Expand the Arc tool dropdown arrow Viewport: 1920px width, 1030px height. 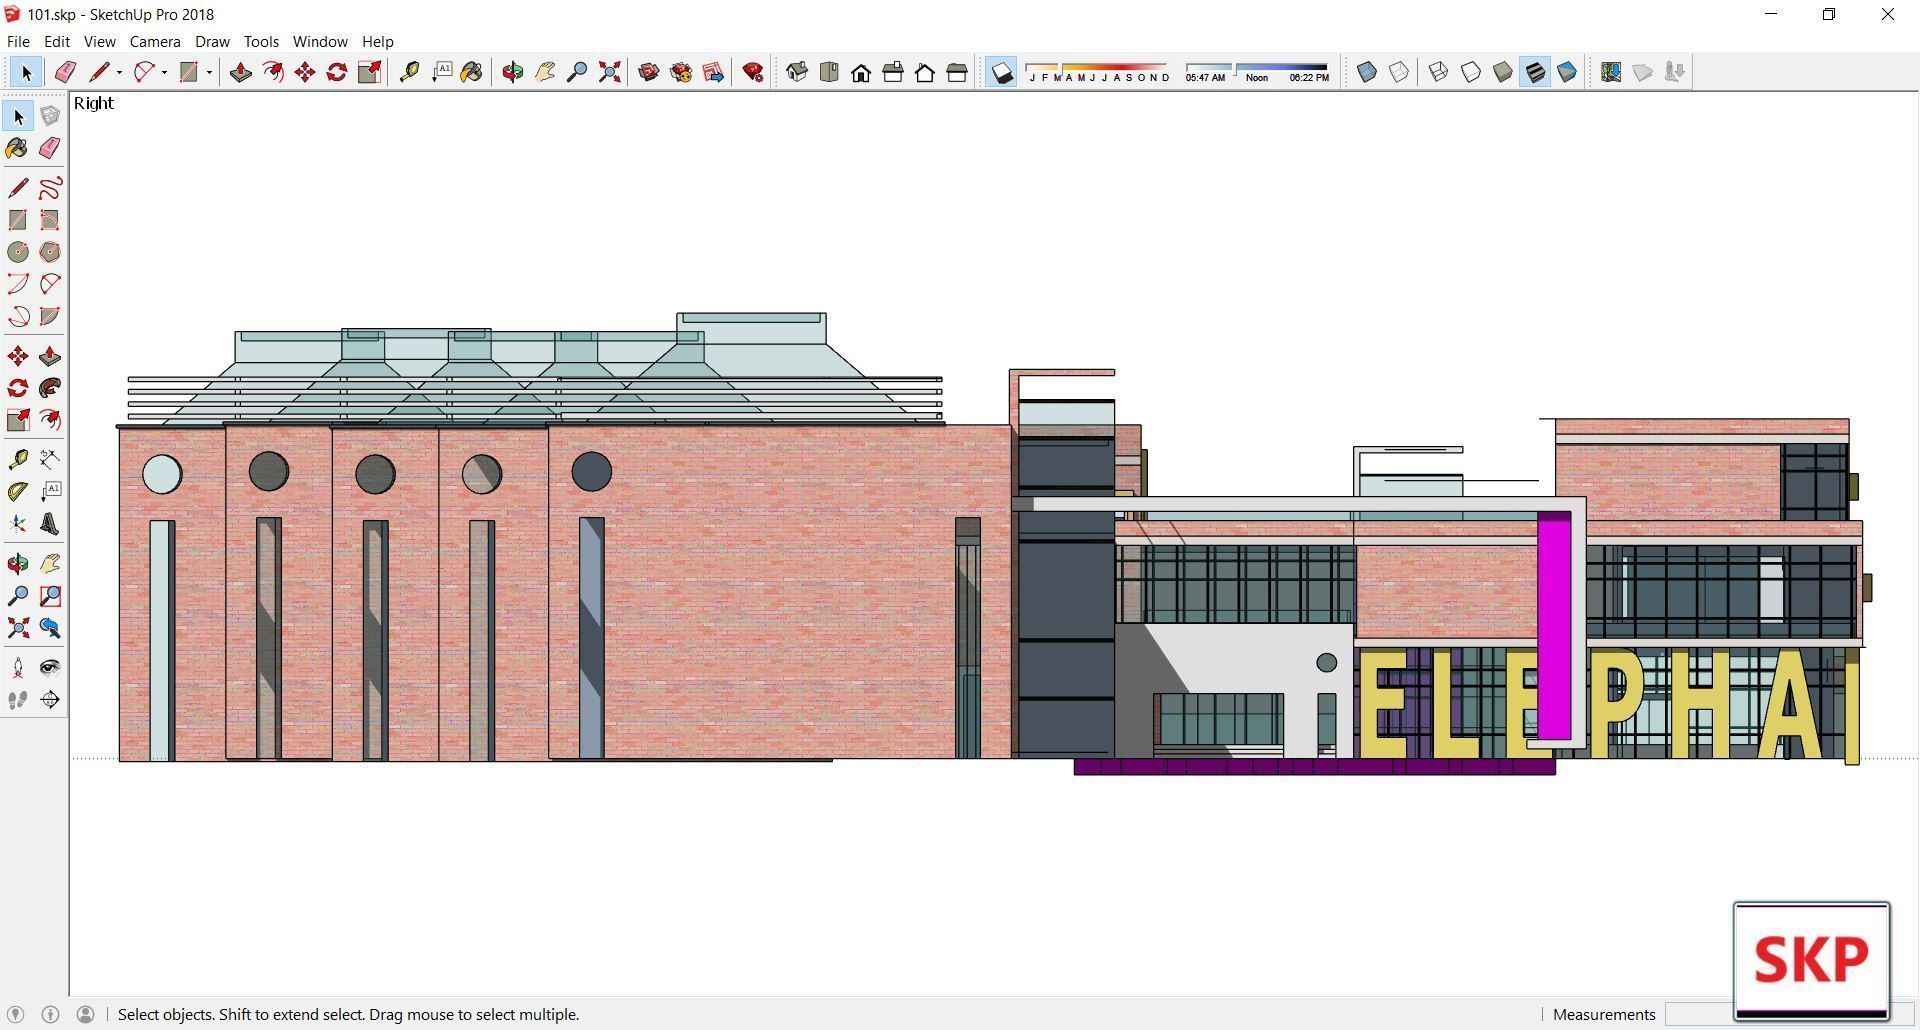[x=165, y=72]
